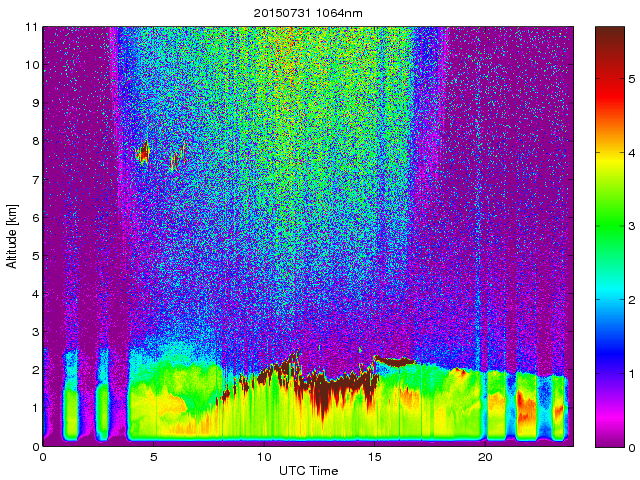Click the UTC Time axis tick label 15

click(x=374, y=457)
